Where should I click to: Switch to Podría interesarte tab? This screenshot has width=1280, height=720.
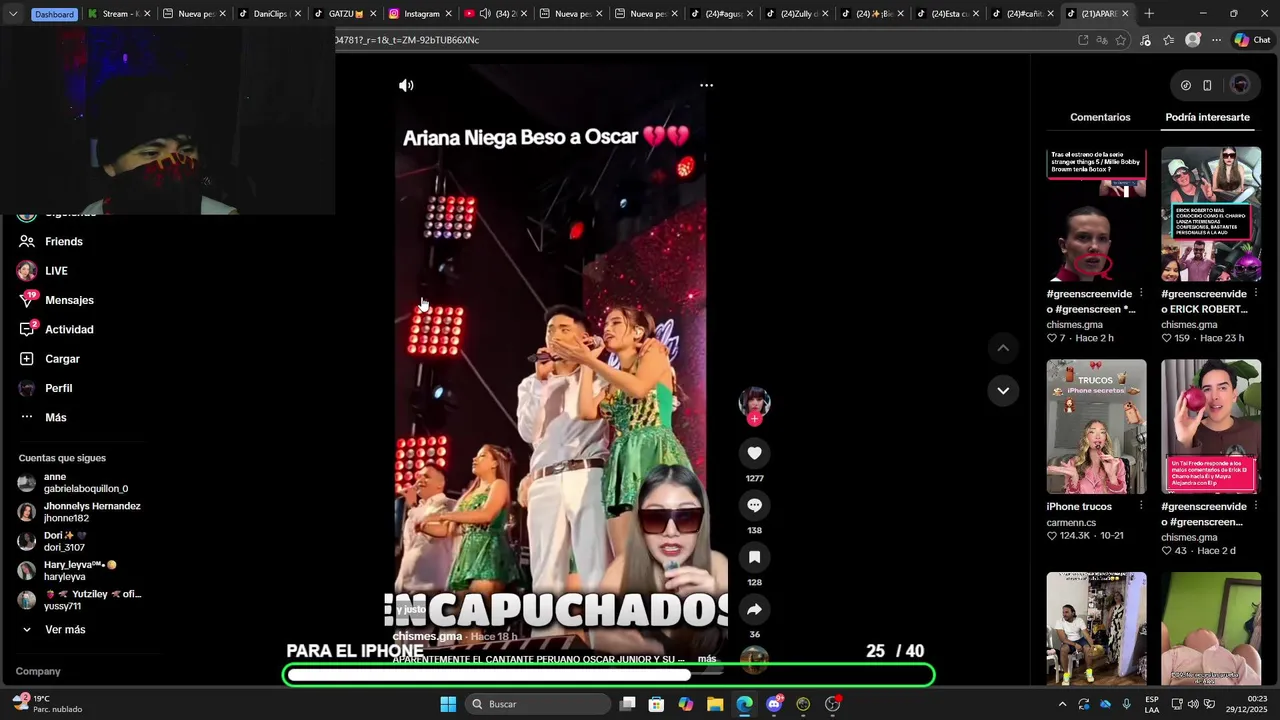[x=1207, y=117]
